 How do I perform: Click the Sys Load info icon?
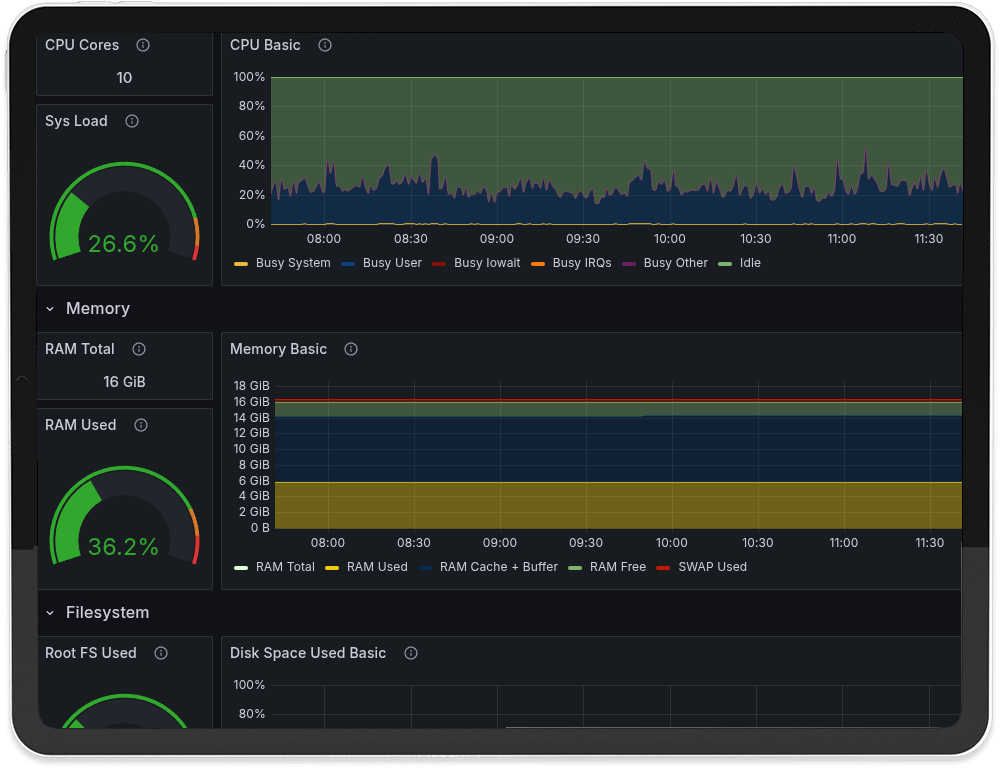pos(132,121)
